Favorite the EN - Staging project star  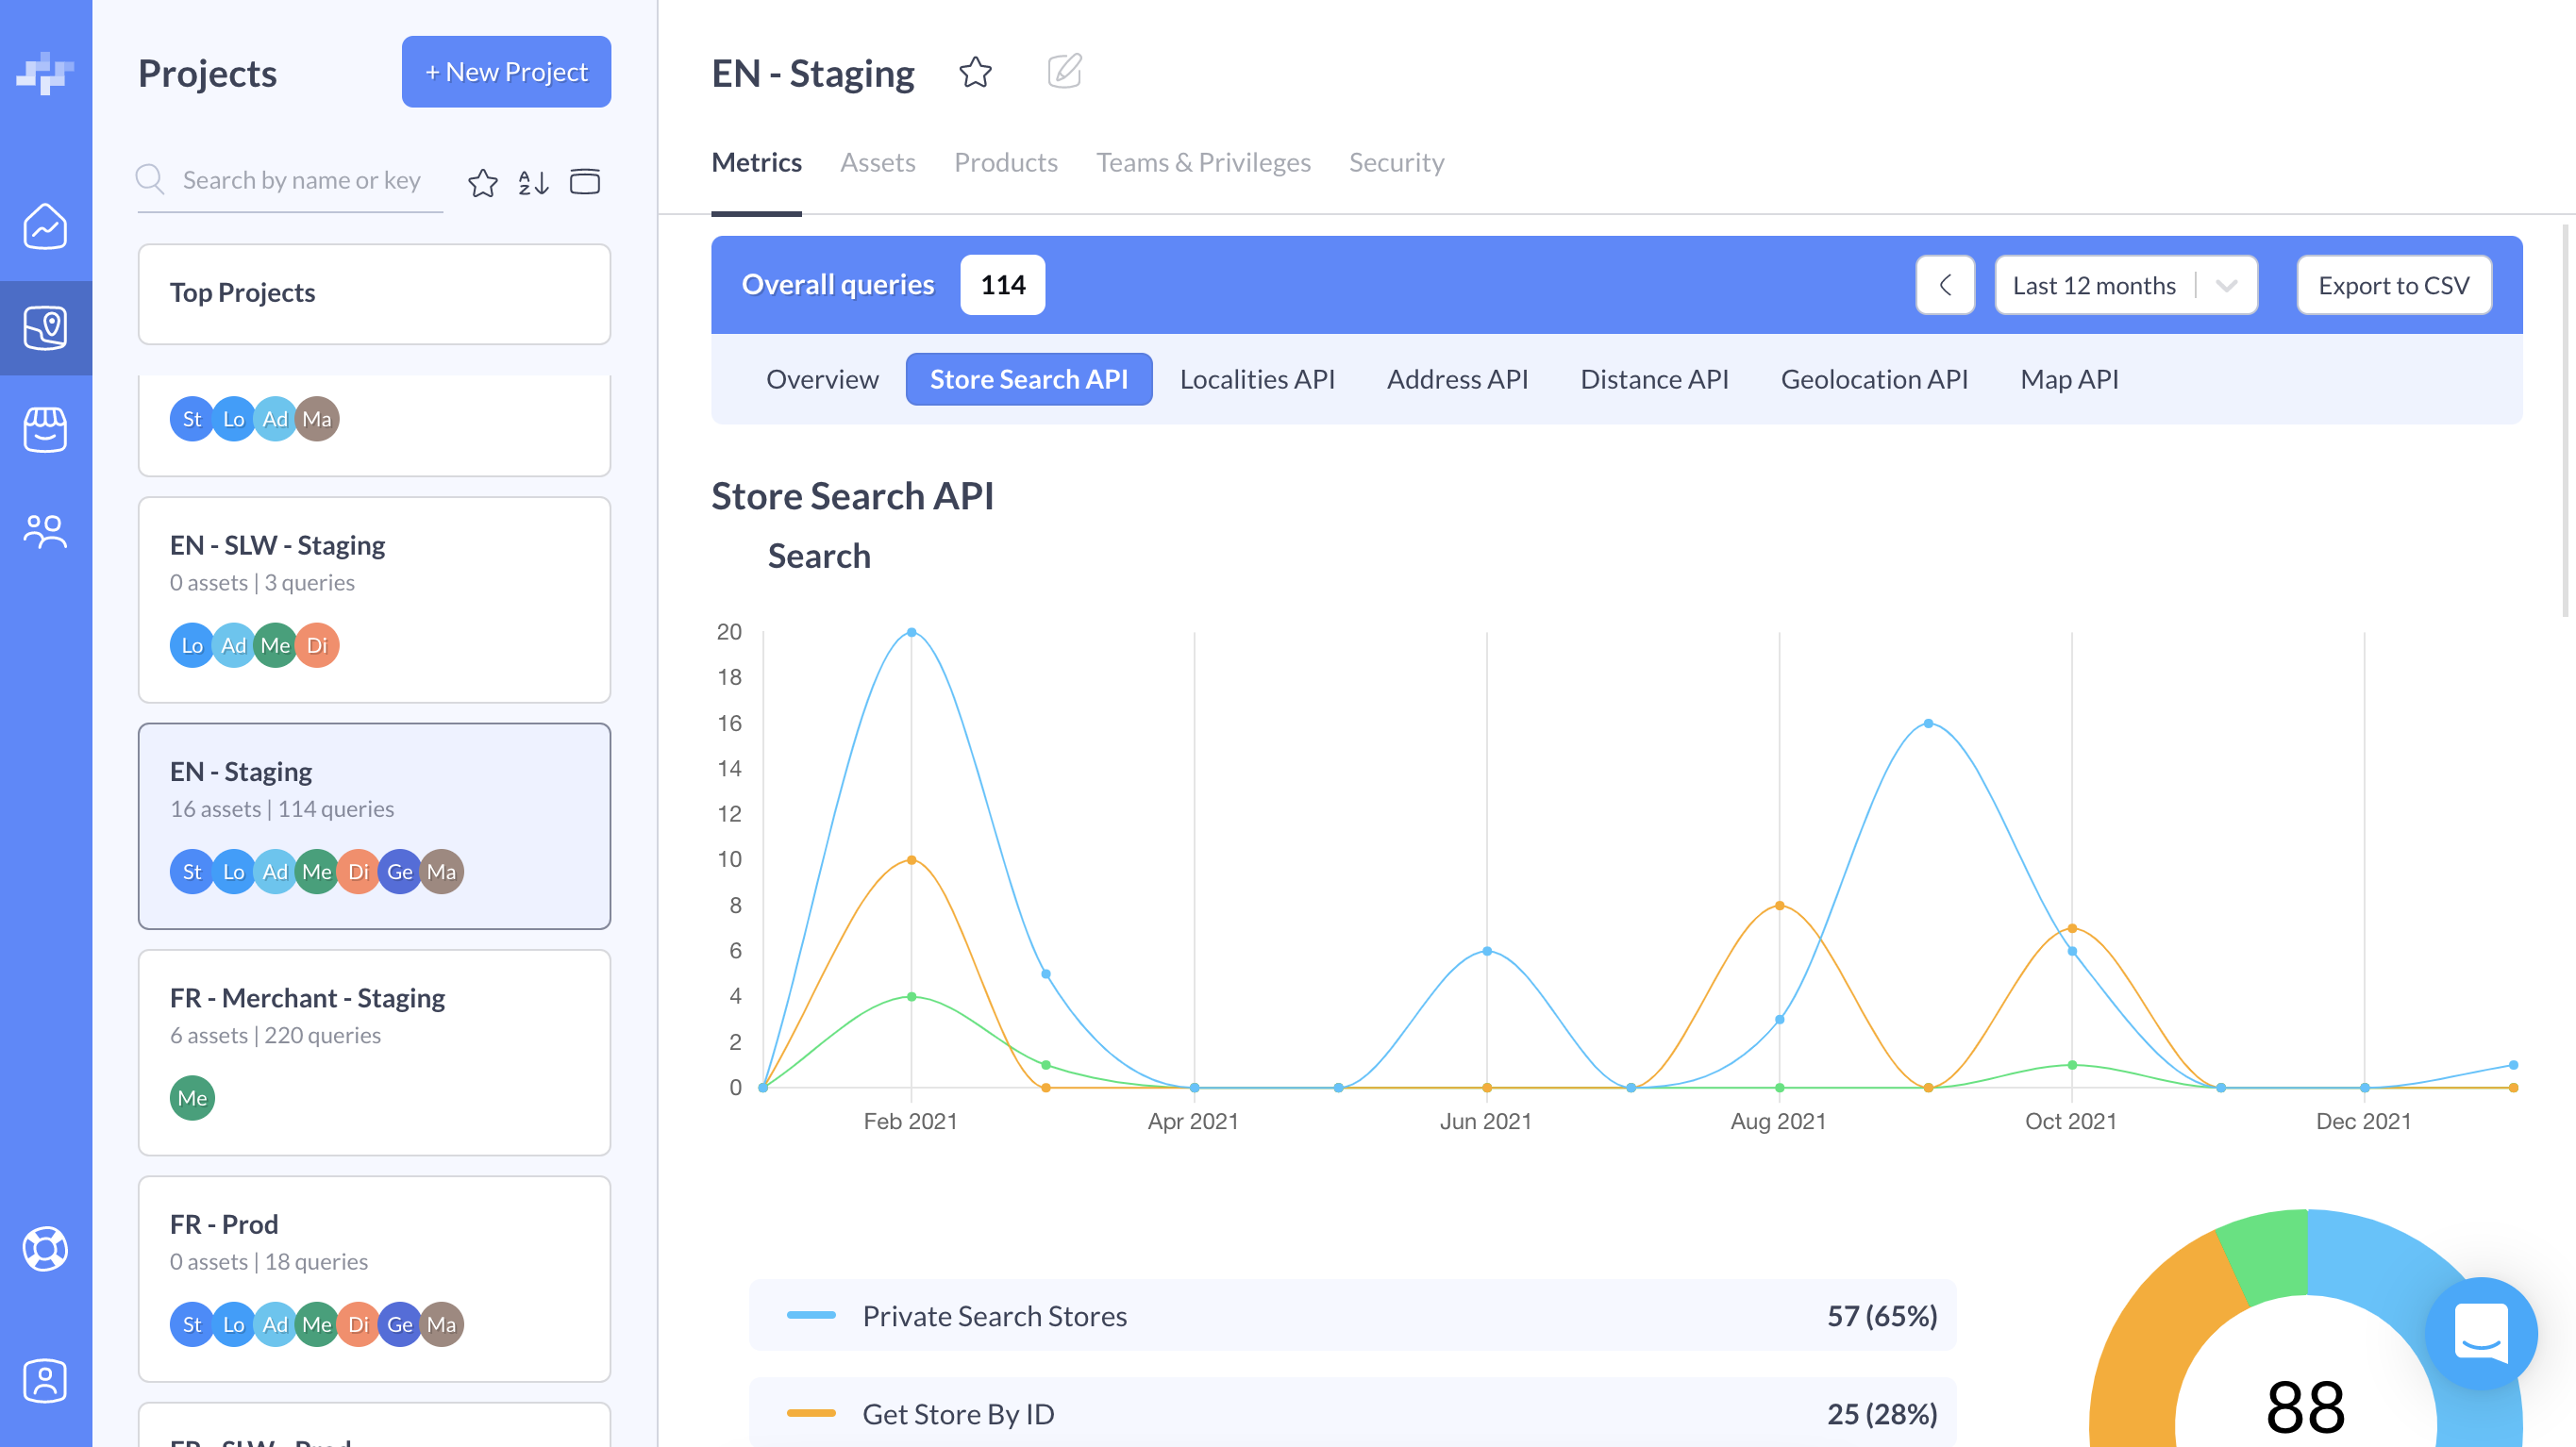[x=975, y=72]
